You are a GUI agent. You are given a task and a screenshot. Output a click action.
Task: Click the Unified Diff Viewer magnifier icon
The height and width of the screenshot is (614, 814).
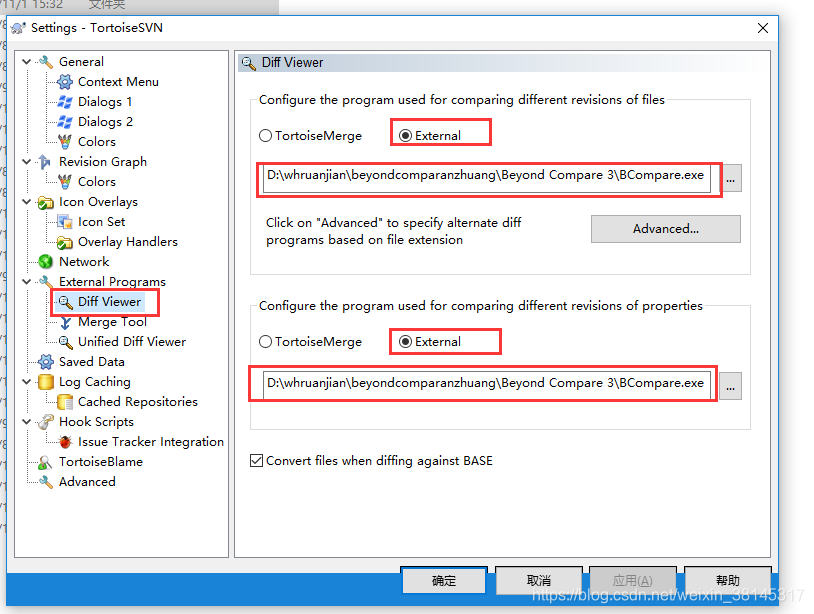click(65, 342)
